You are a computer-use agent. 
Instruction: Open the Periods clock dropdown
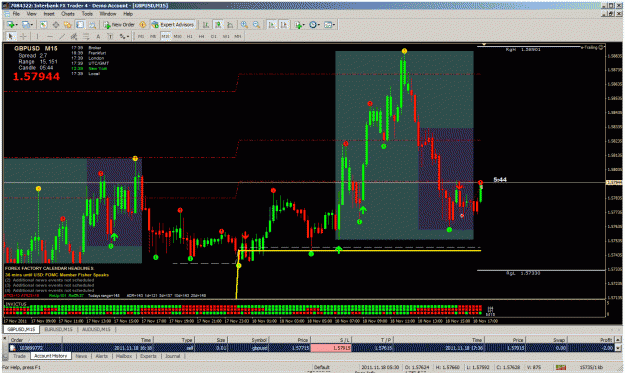click(x=314, y=25)
